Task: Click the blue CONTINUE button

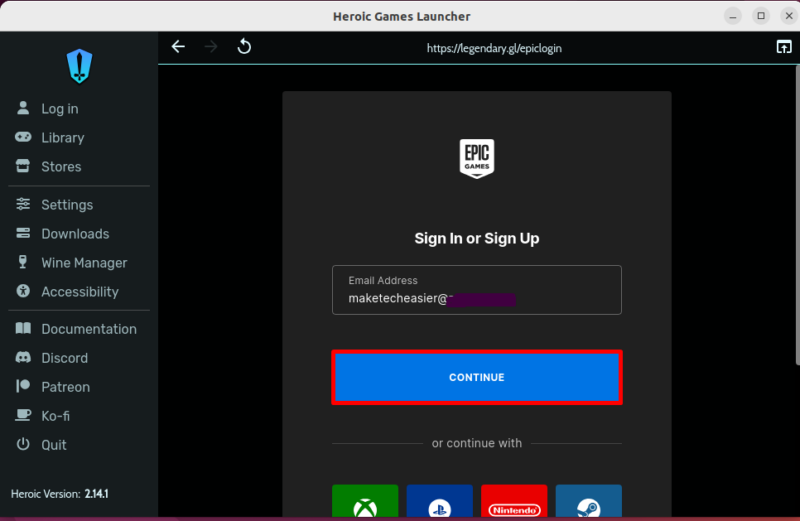Action: (x=477, y=377)
